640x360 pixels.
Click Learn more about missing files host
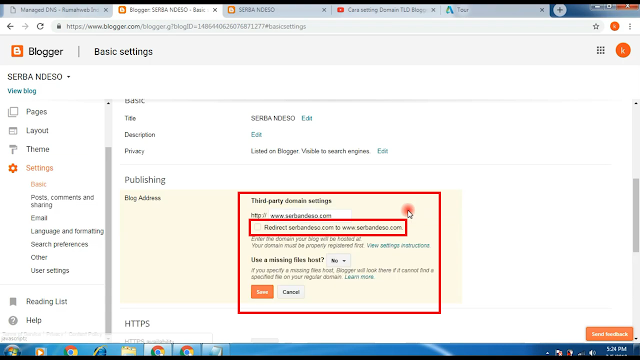point(359,277)
